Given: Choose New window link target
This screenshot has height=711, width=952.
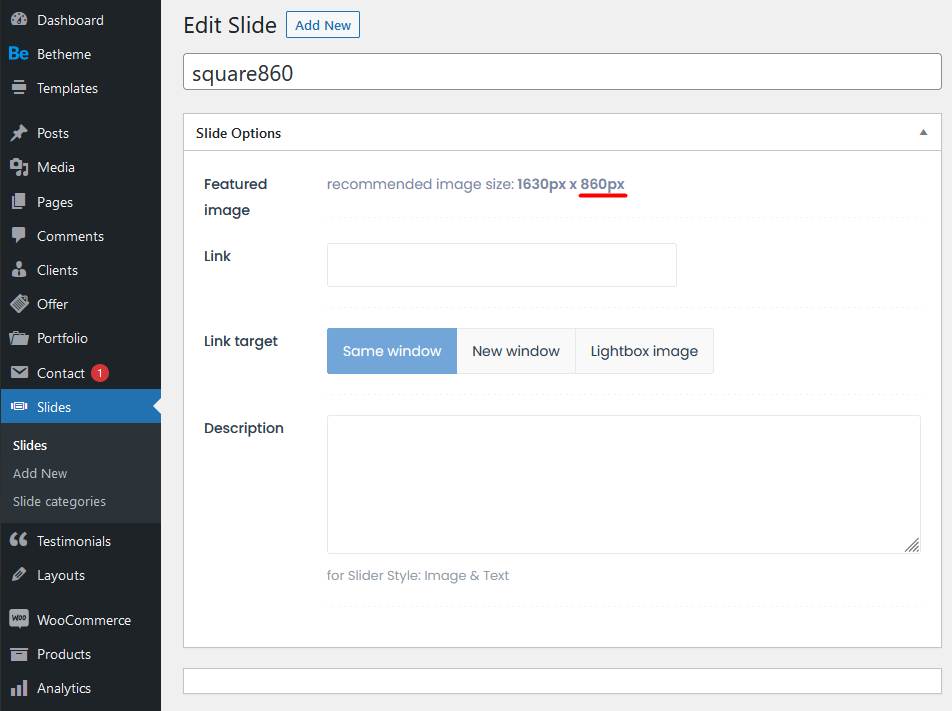Looking at the screenshot, I should pyautogui.click(x=516, y=351).
